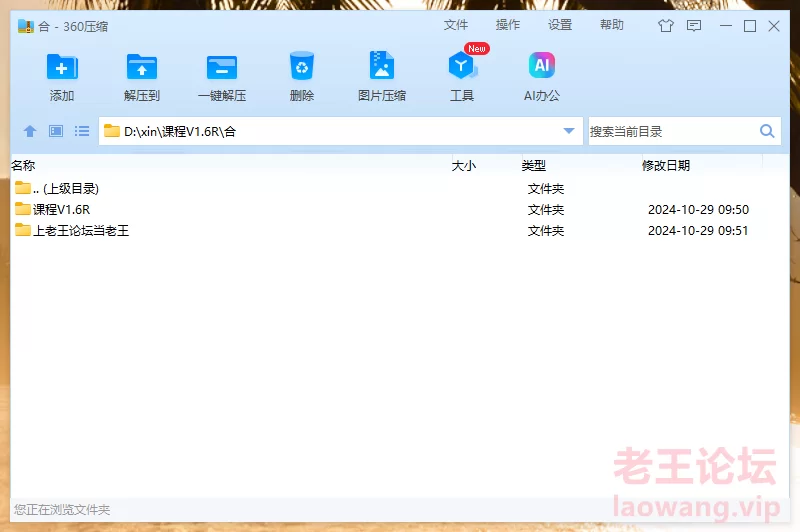Expand the address path dropdown arrow

pos(569,131)
